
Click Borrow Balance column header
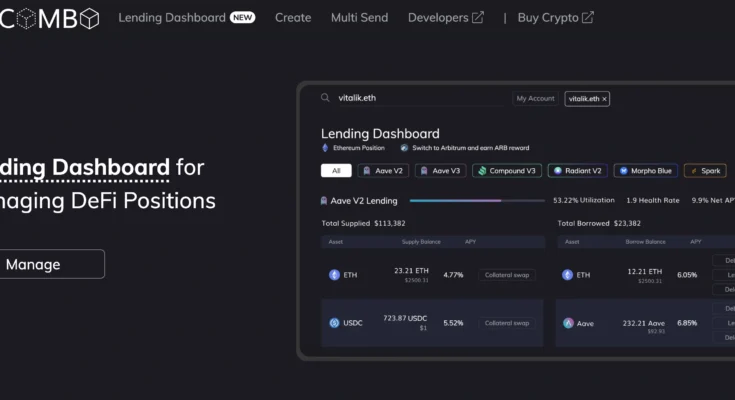pos(645,242)
